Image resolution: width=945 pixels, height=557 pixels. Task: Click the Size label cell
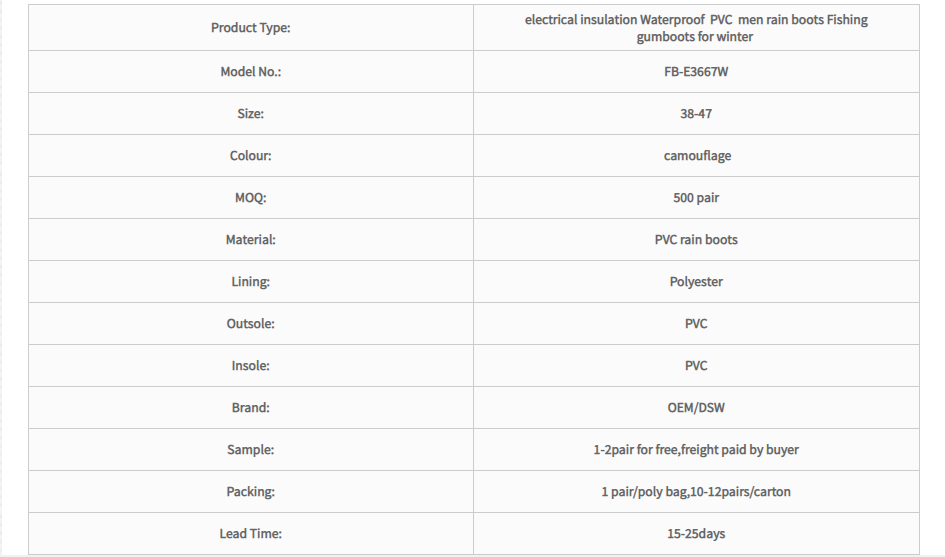coord(251,113)
